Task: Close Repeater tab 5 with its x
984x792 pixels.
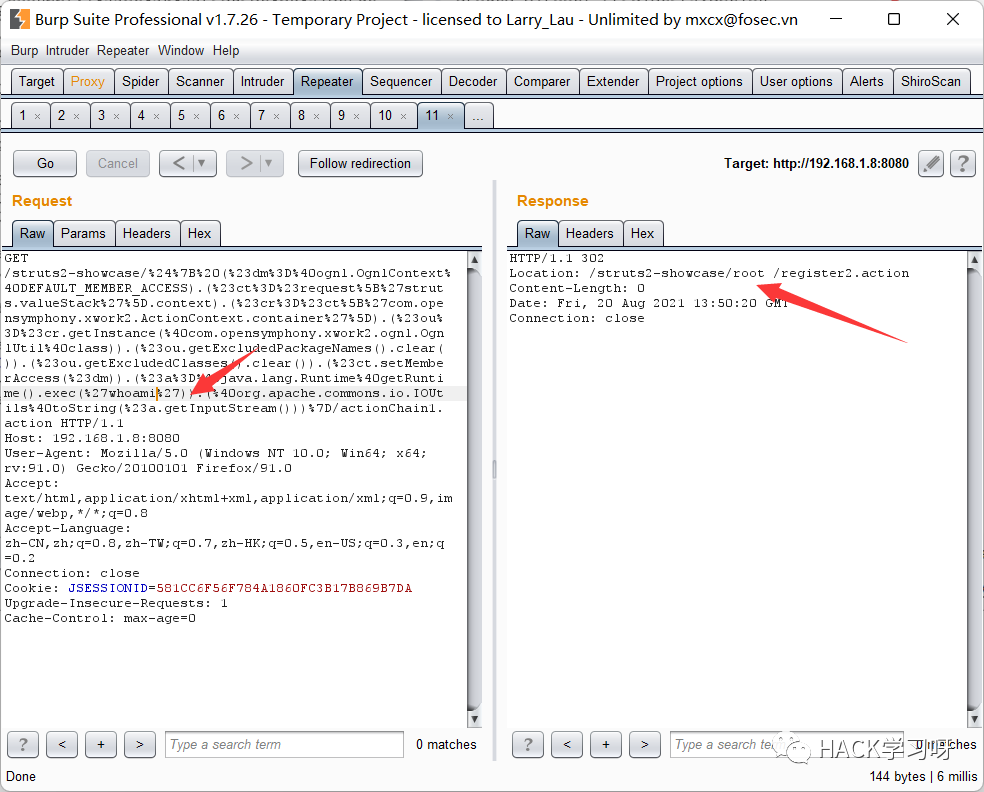Action: click(x=196, y=116)
